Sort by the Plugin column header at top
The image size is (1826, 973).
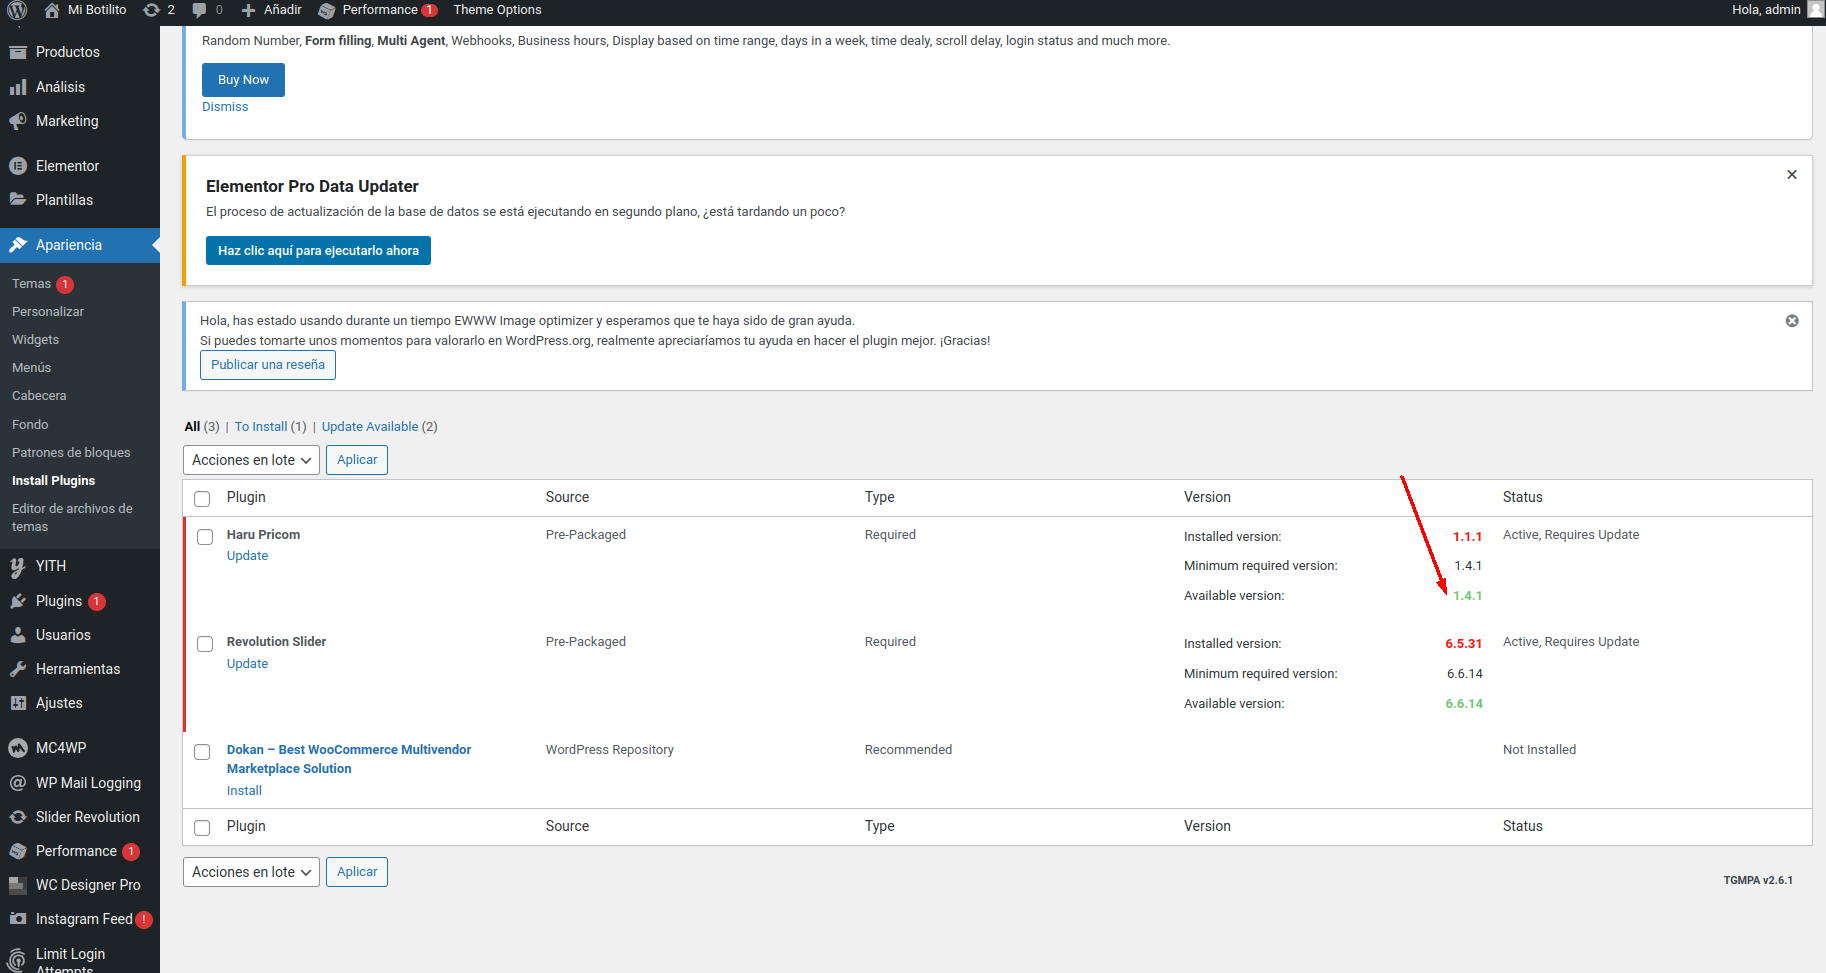click(246, 497)
